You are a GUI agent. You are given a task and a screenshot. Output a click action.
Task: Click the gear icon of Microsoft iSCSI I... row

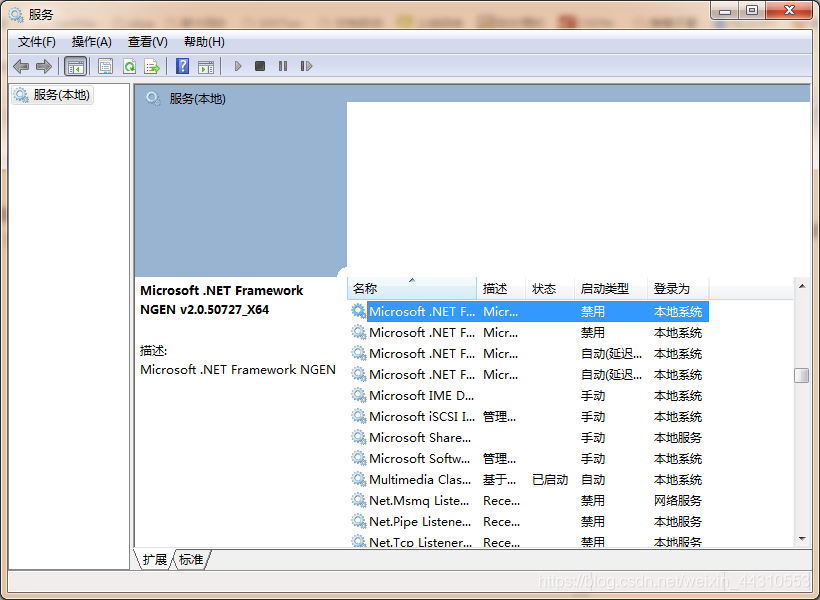(358, 416)
